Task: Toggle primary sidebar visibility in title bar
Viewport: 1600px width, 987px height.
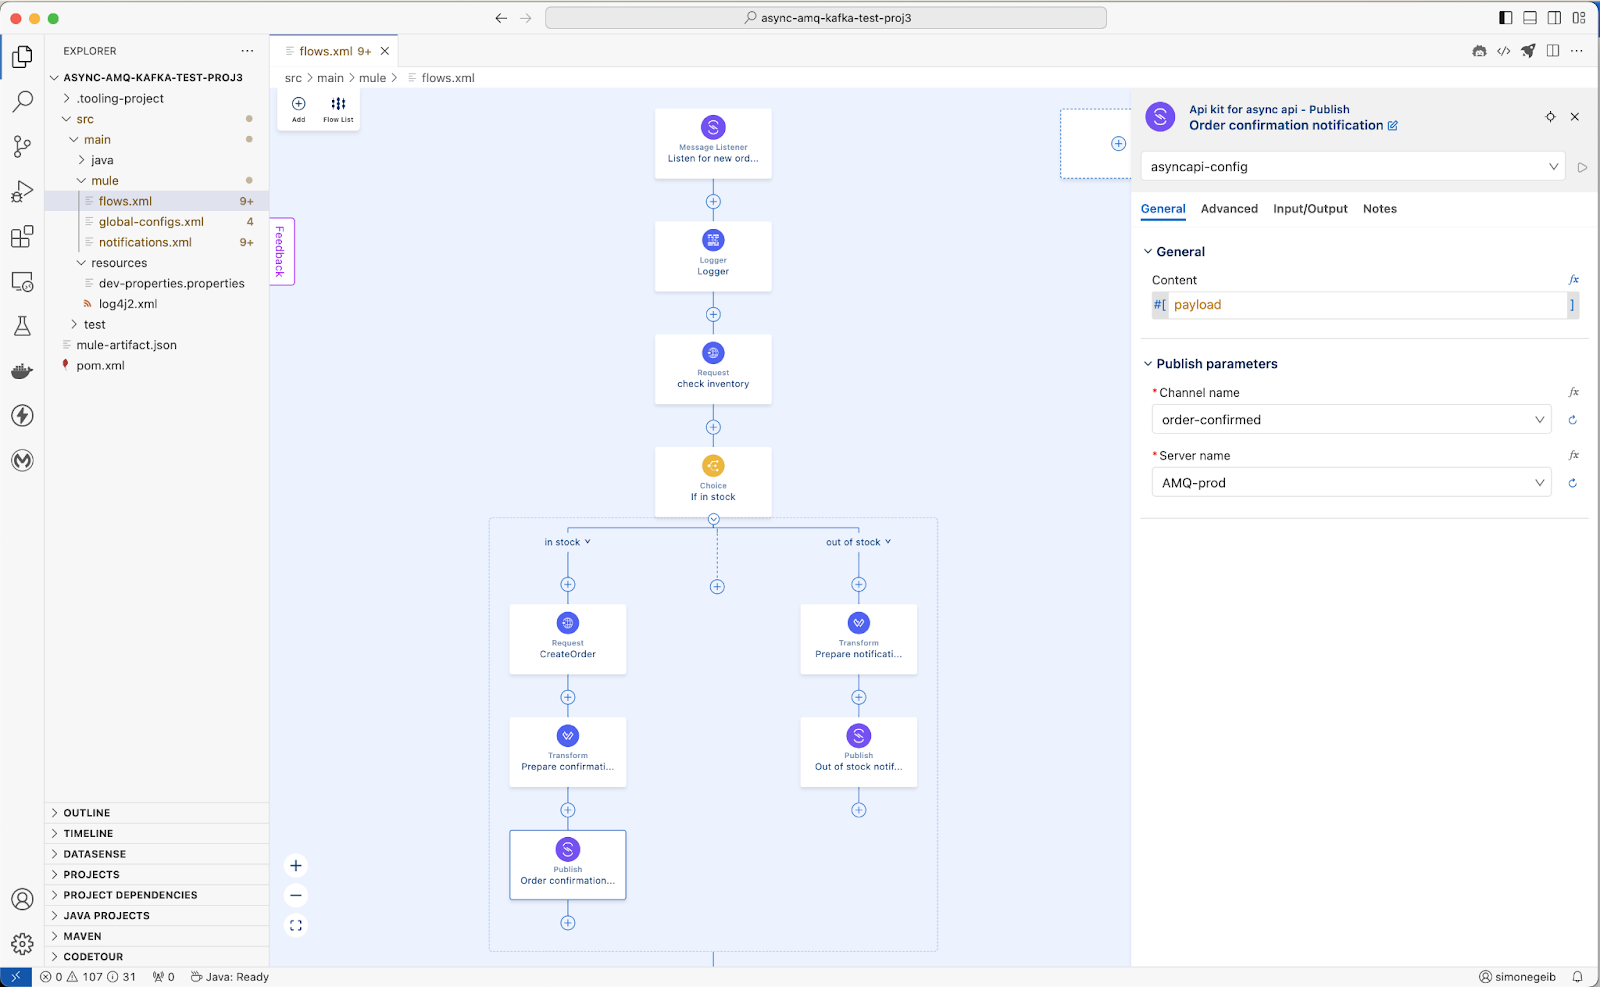Action: tap(1506, 18)
